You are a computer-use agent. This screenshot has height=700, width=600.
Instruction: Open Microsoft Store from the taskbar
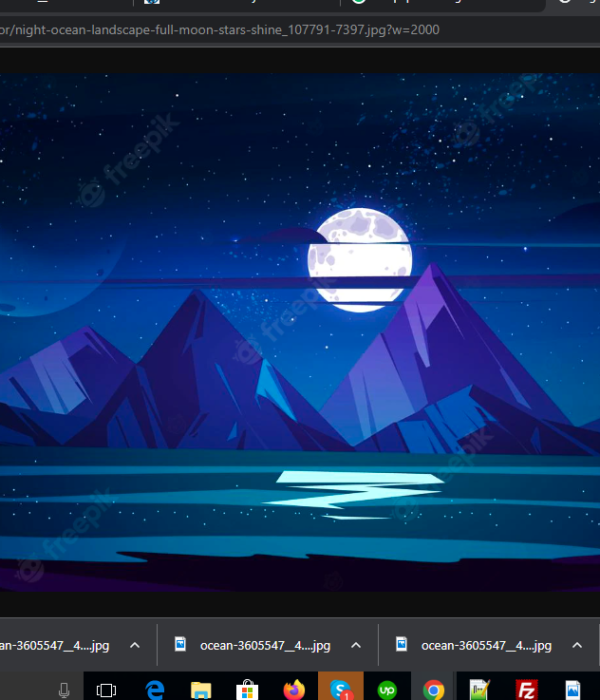247,690
